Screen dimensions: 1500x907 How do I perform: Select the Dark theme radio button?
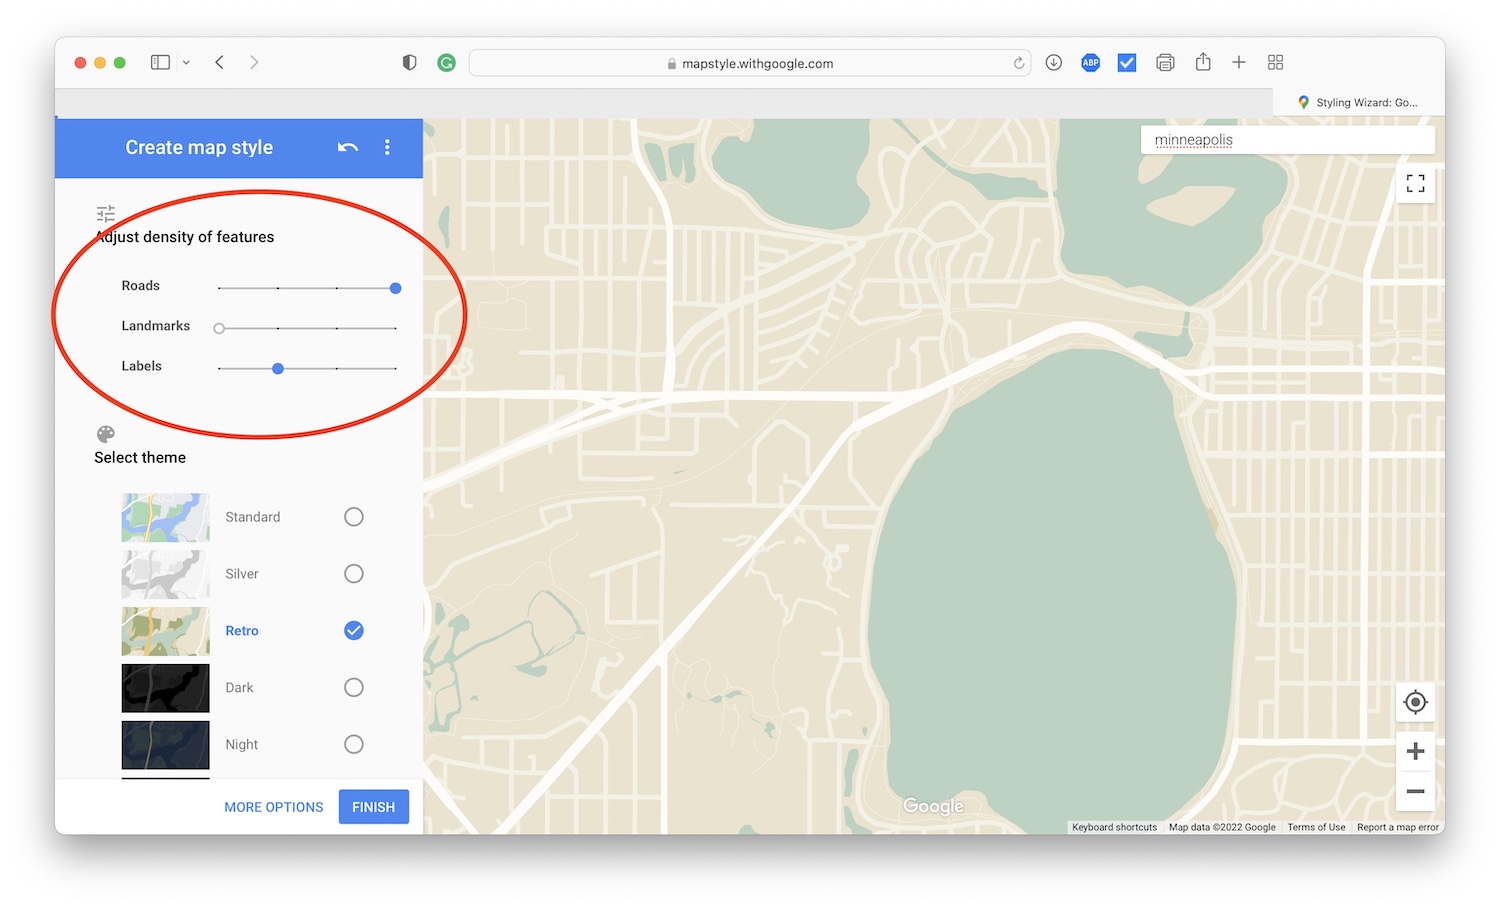353,687
